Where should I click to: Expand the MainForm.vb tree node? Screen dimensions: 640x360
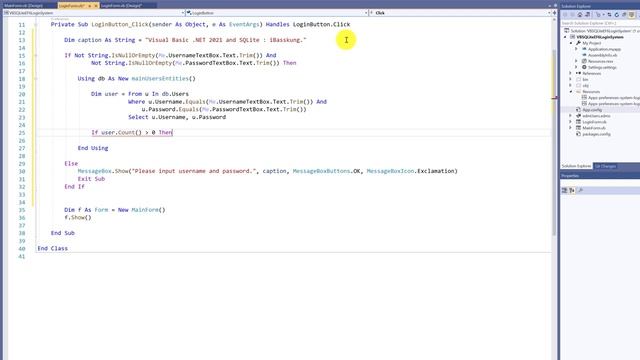tap(571, 128)
